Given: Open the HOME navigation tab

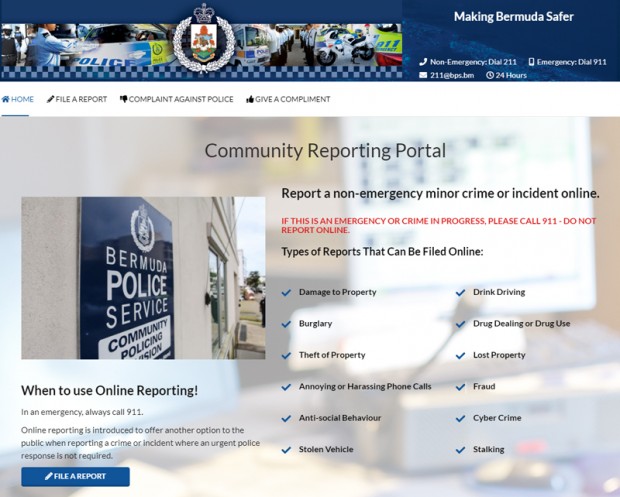Looking at the screenshot, I should (x=22, y=99).
